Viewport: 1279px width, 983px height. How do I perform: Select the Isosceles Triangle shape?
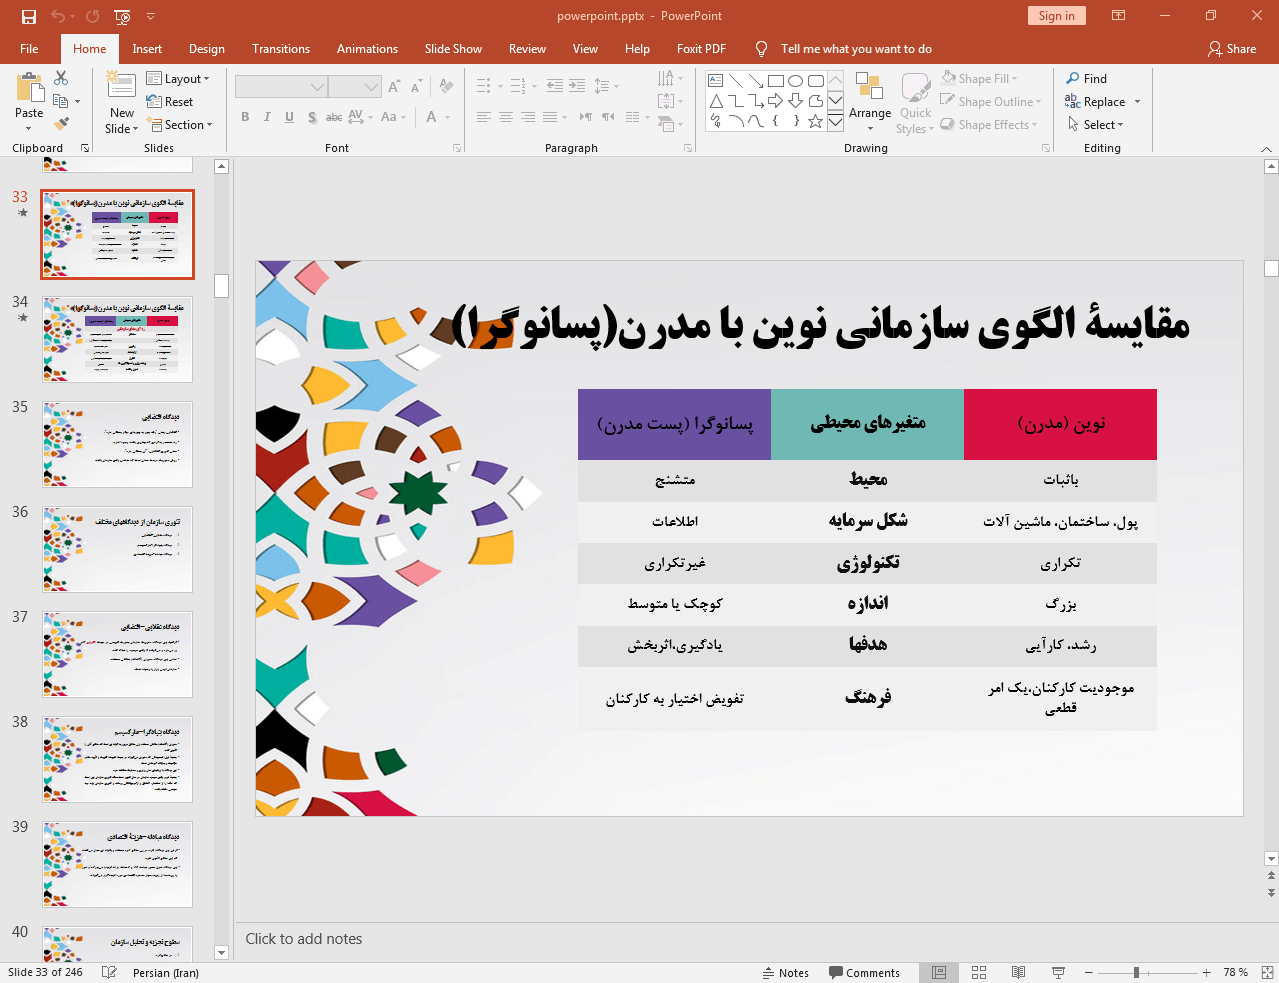coord(716,101)
